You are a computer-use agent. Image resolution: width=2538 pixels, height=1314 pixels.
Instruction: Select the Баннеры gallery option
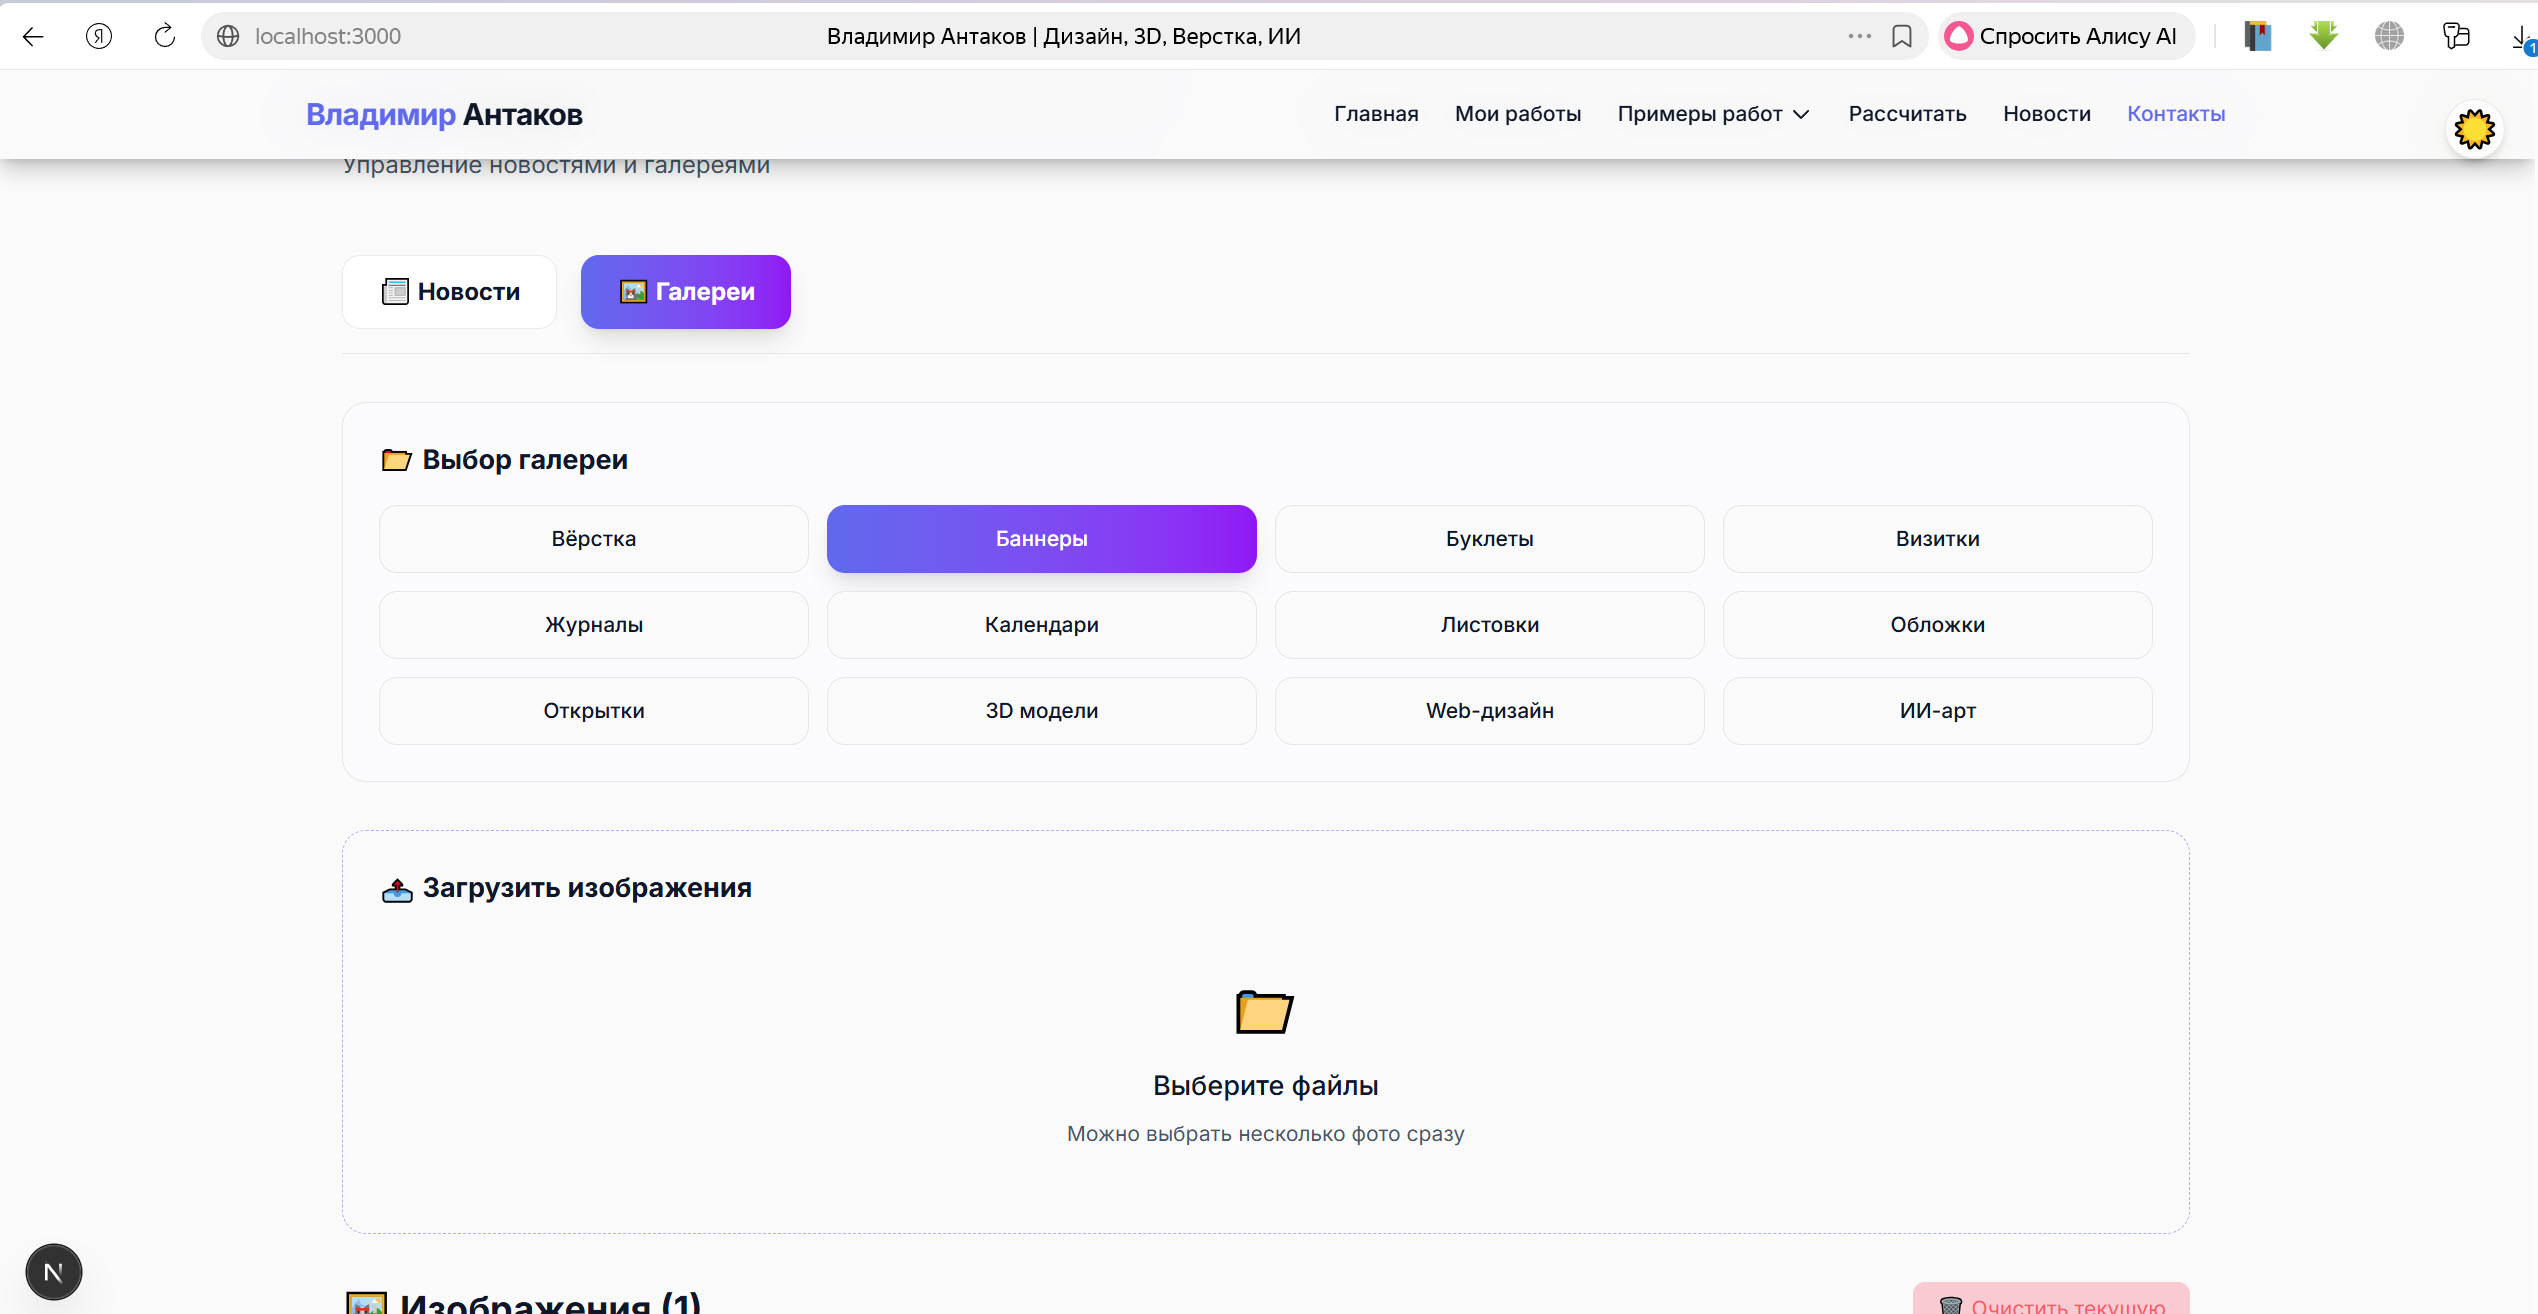pyautogui.click(x=1042, y=539)
